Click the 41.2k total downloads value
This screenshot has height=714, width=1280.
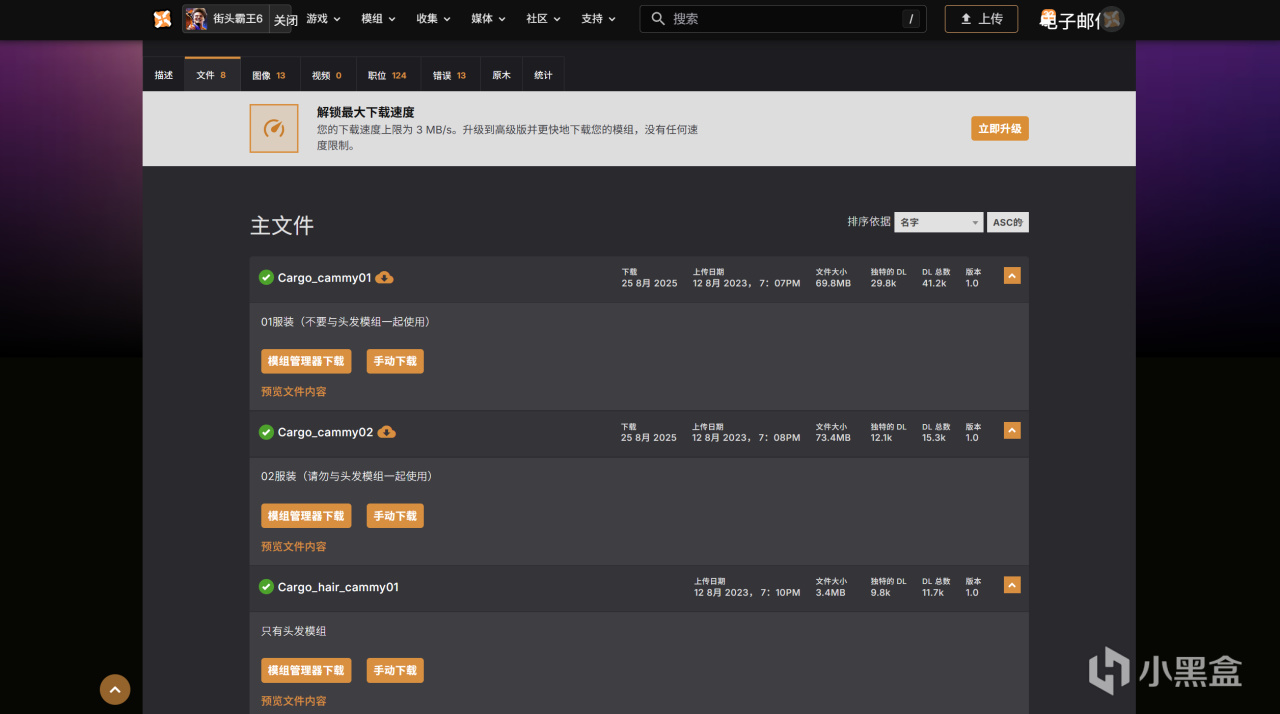click(x=934, y=284)
